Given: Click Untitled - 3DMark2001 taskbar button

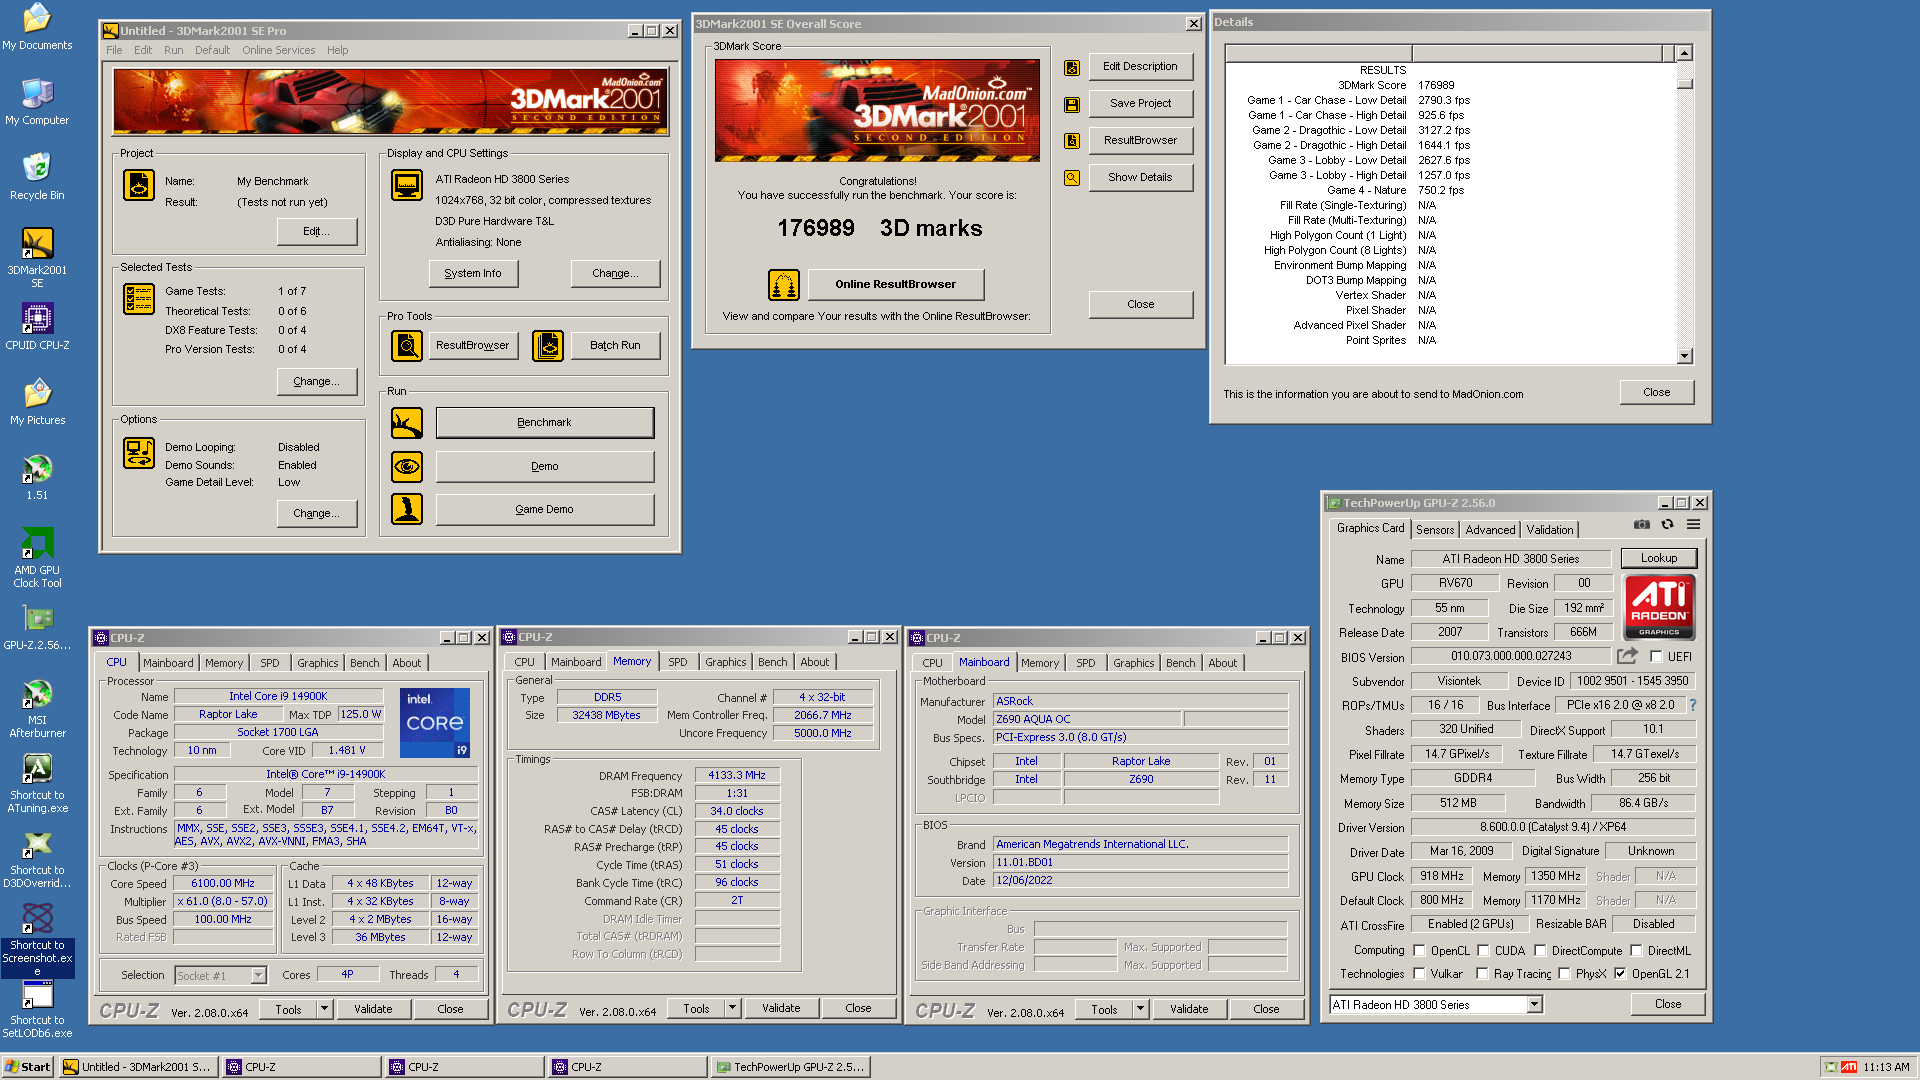Looking at the screenshot, I should point(137,1067).
